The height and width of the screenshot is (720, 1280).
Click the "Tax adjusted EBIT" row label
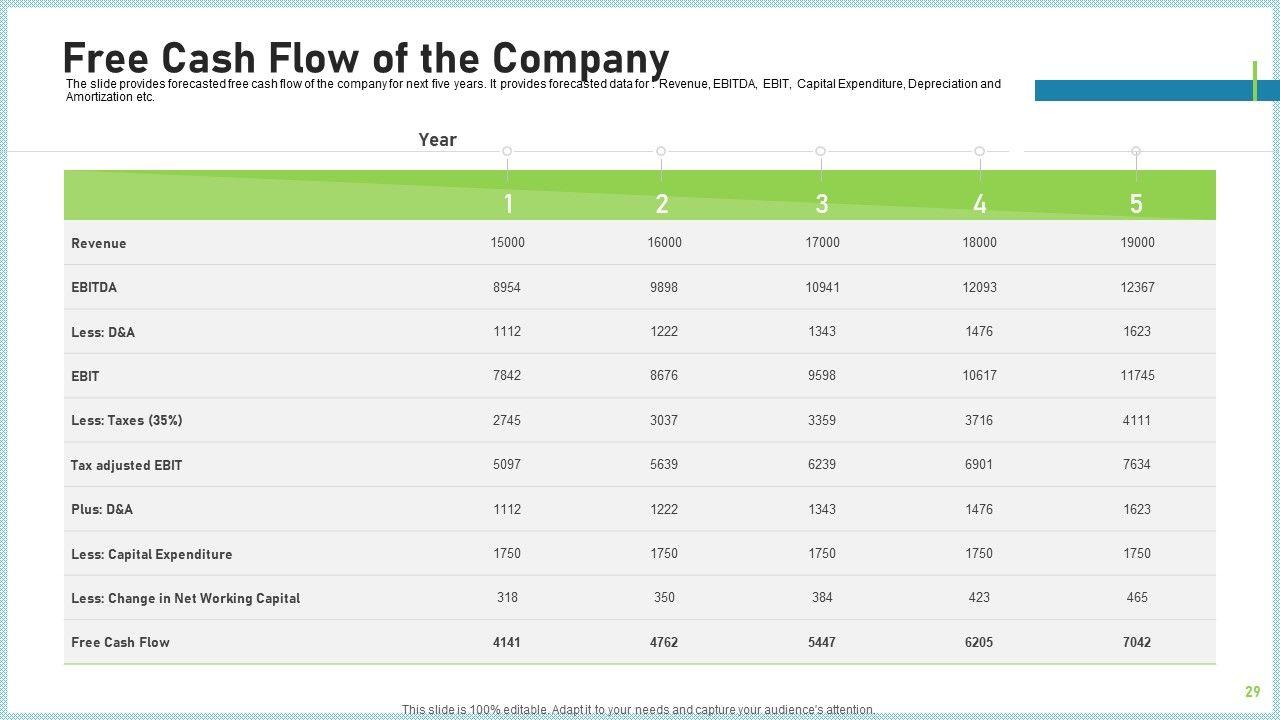(127, 465)
